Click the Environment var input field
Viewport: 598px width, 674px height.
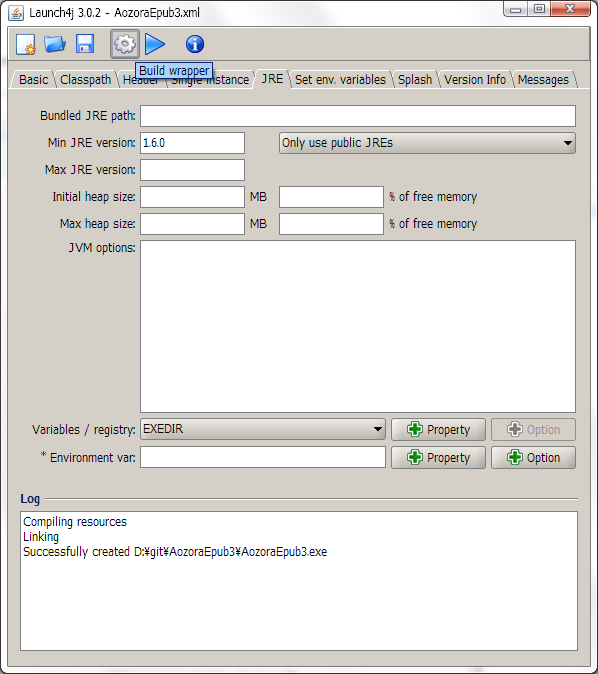(263, 457)
